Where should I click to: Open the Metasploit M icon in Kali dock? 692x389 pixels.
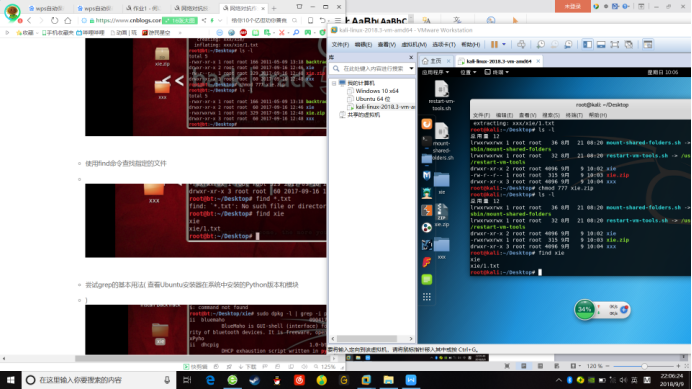pos(427,176)
